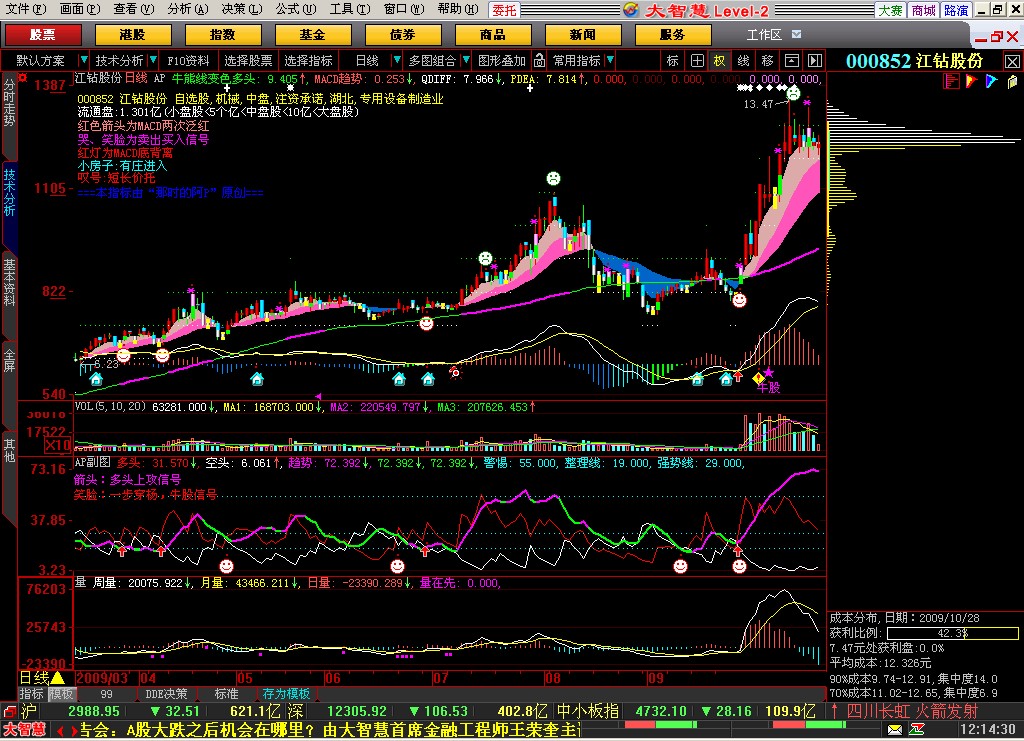Click the 选择股票 toolbar button
Viewport: 1024px width, 741px height.
(x=248, y=61)
